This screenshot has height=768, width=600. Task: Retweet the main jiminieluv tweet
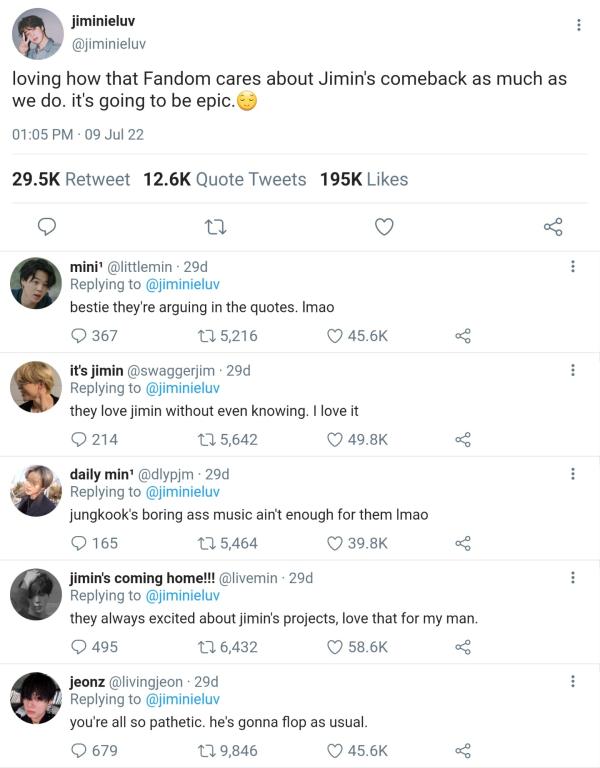coord(214,227)
